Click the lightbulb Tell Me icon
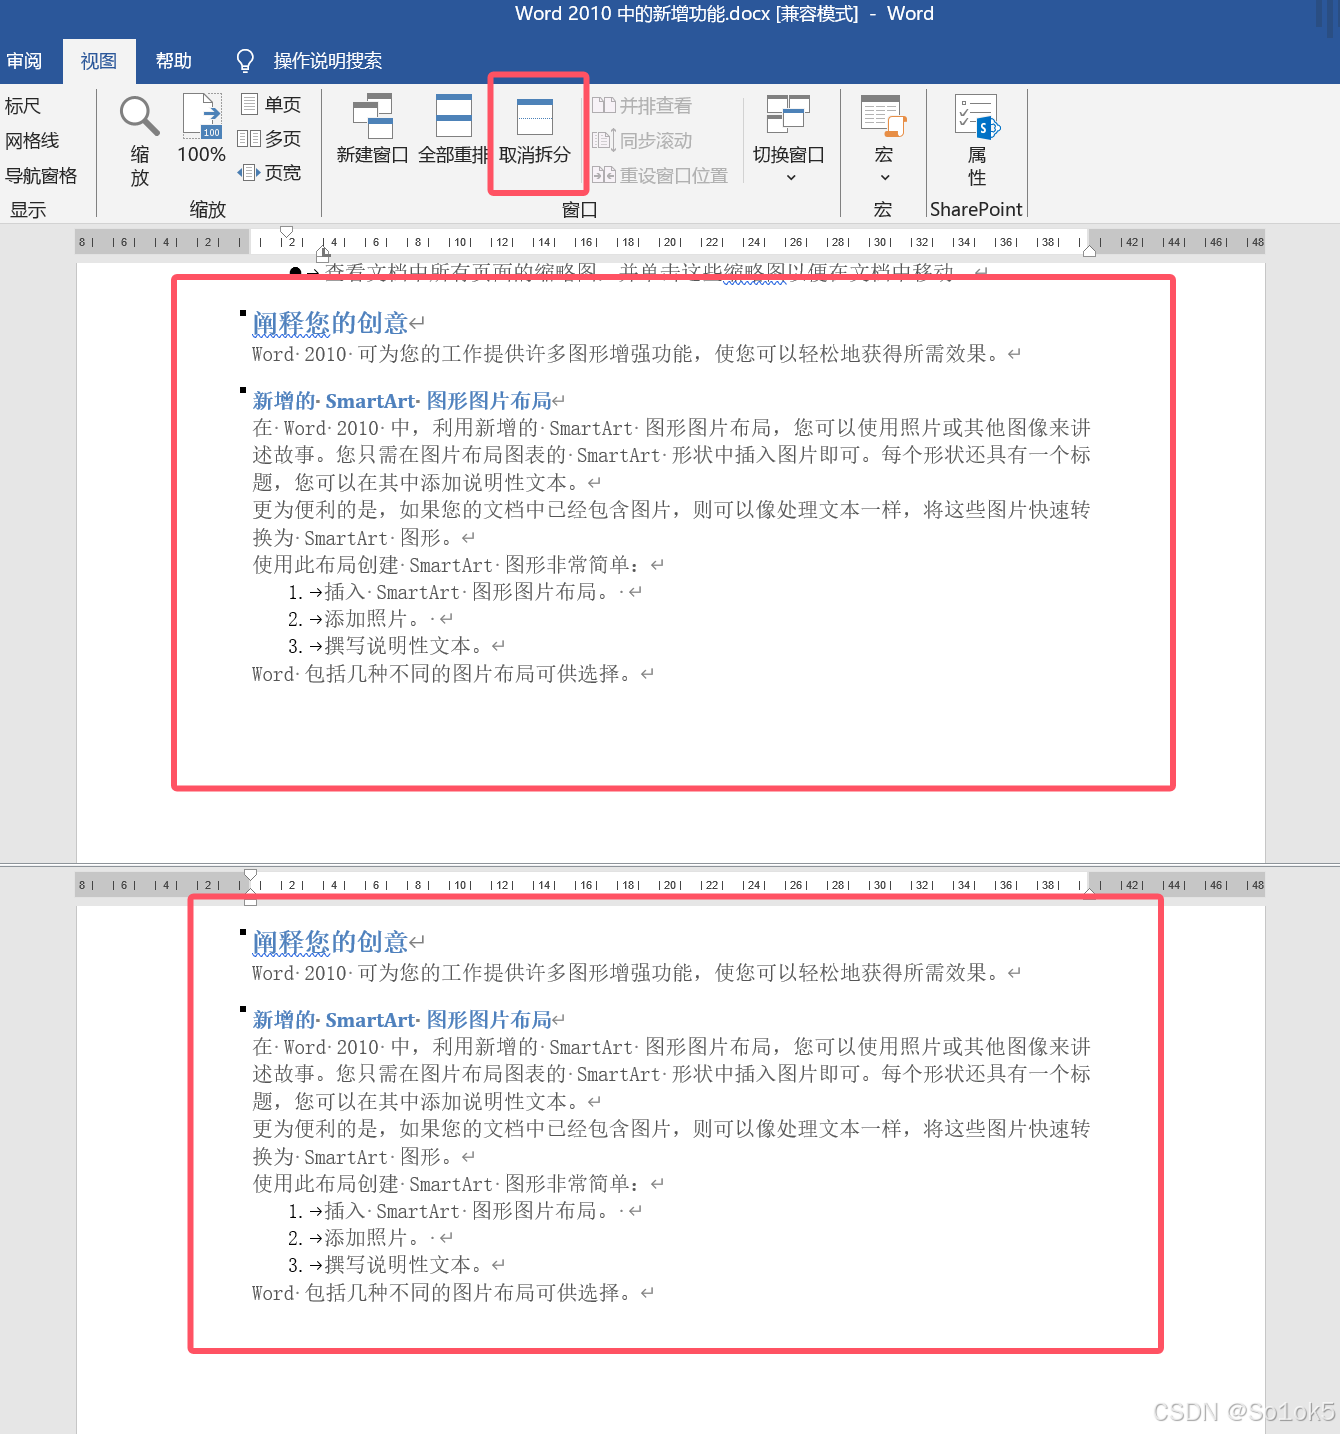Viewport: 1340px width, 1434px height. click(245, 61)
